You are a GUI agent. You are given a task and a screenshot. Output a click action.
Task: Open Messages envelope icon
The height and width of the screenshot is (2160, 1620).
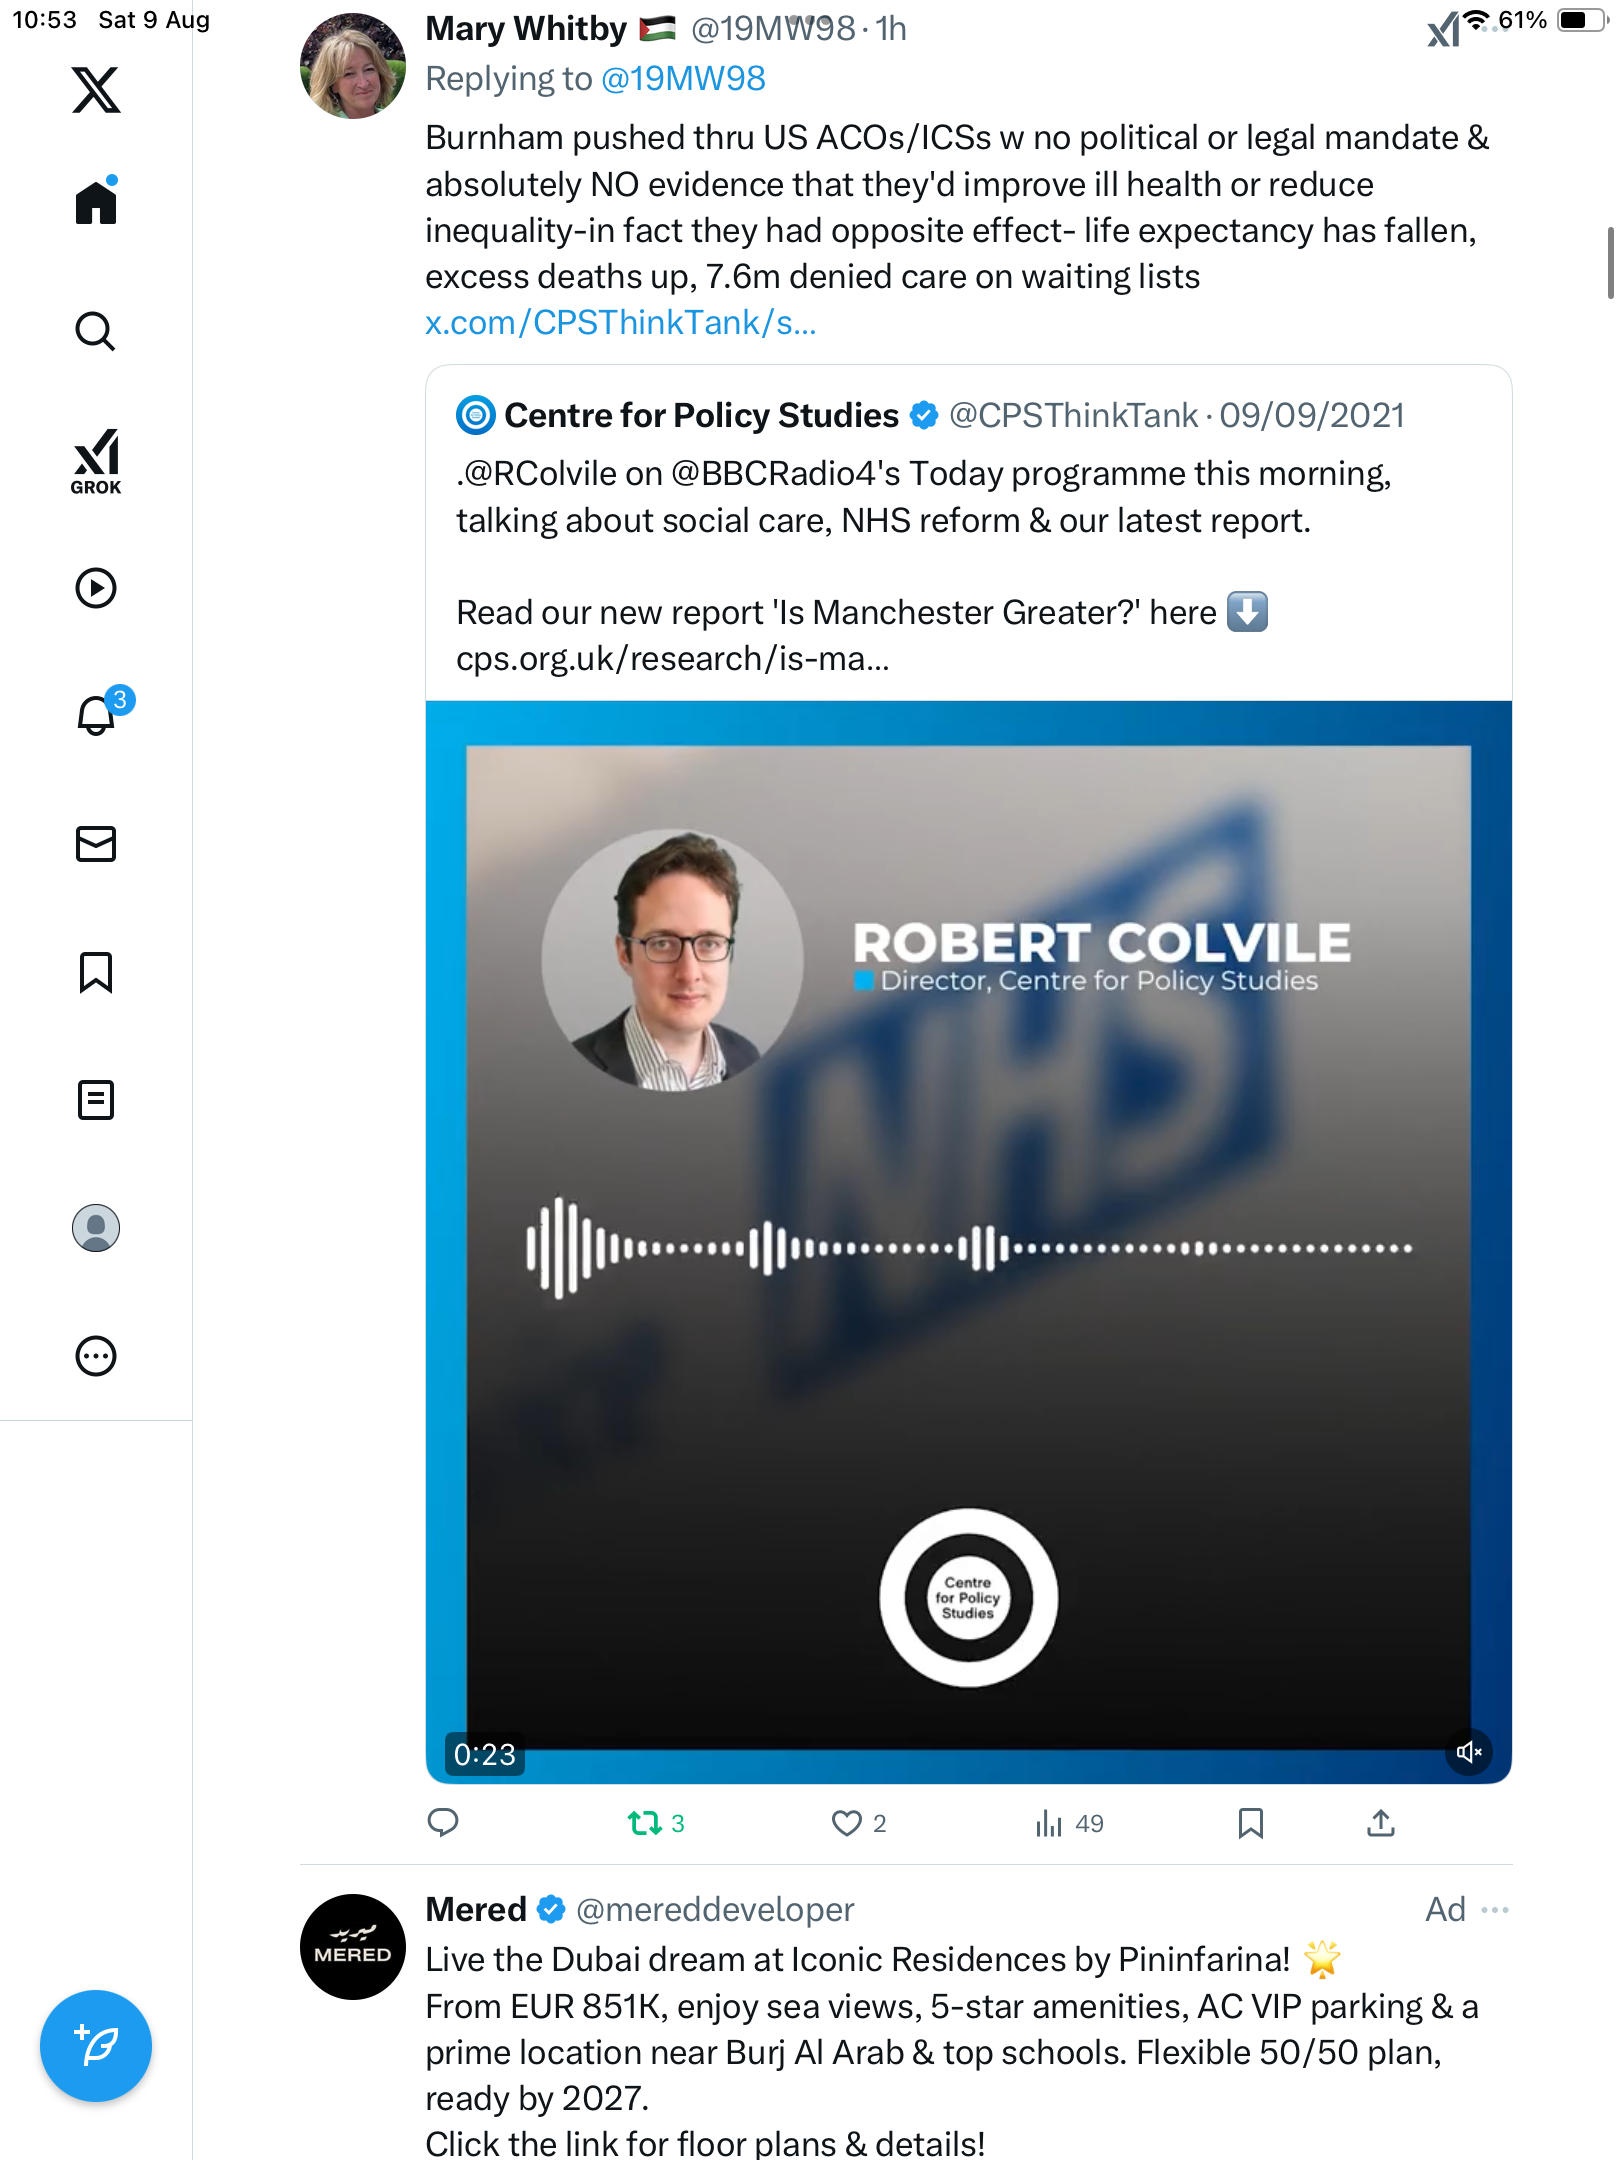coord(96,844)
